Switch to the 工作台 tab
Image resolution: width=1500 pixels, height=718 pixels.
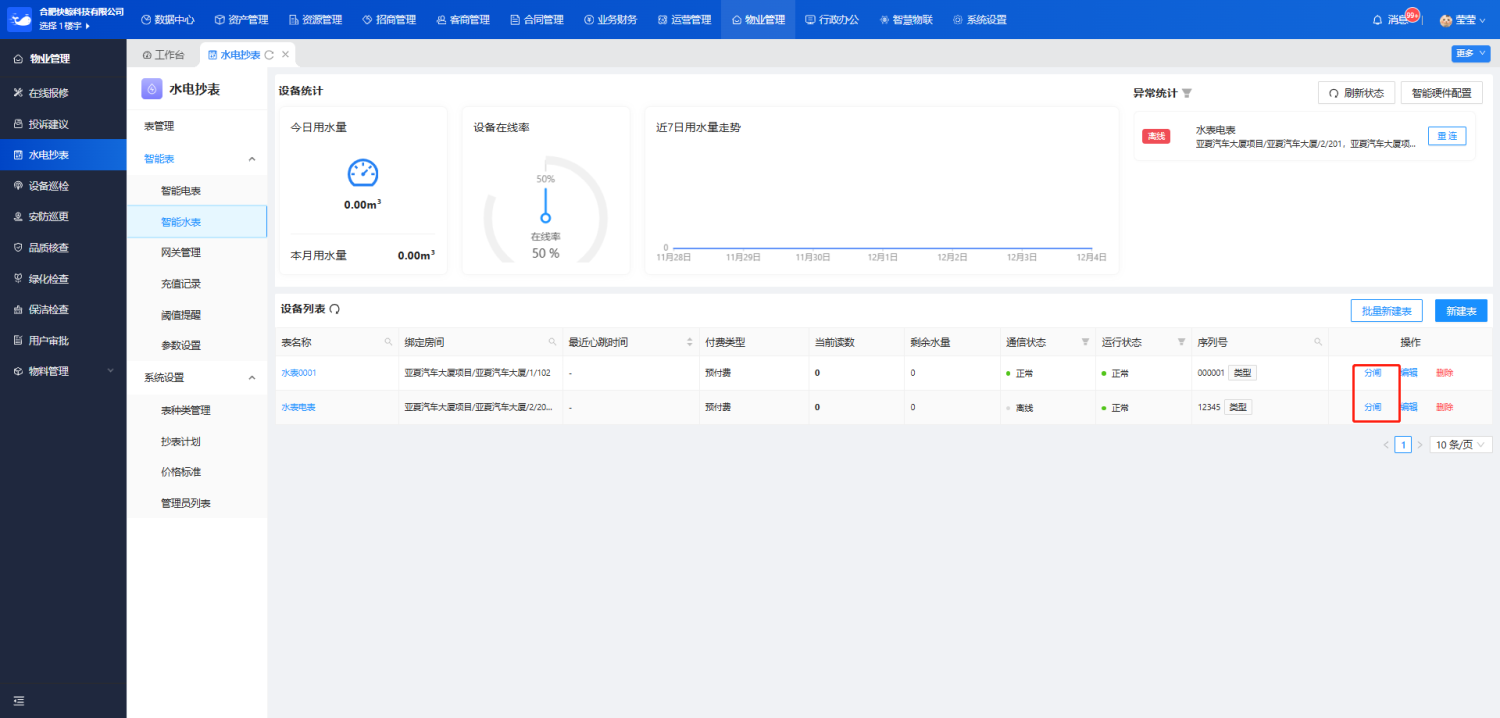pos(164,55)
